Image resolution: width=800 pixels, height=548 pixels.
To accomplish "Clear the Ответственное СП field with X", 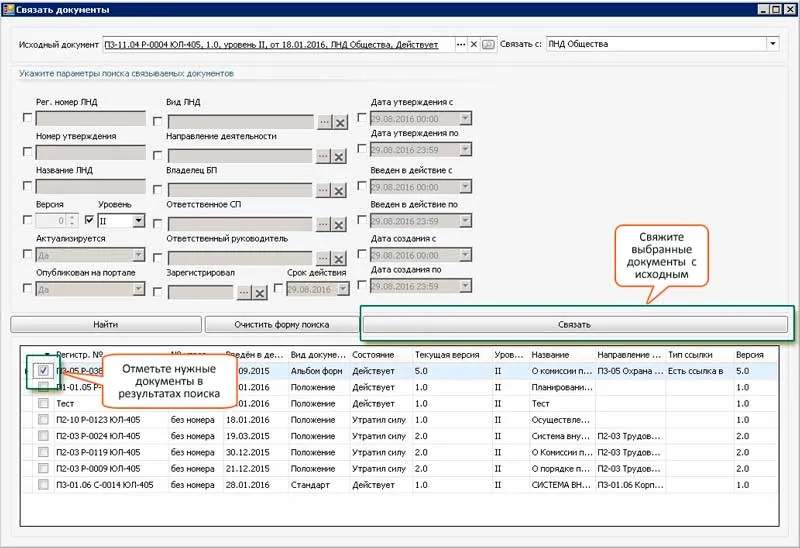I will [x=340, y=223].
